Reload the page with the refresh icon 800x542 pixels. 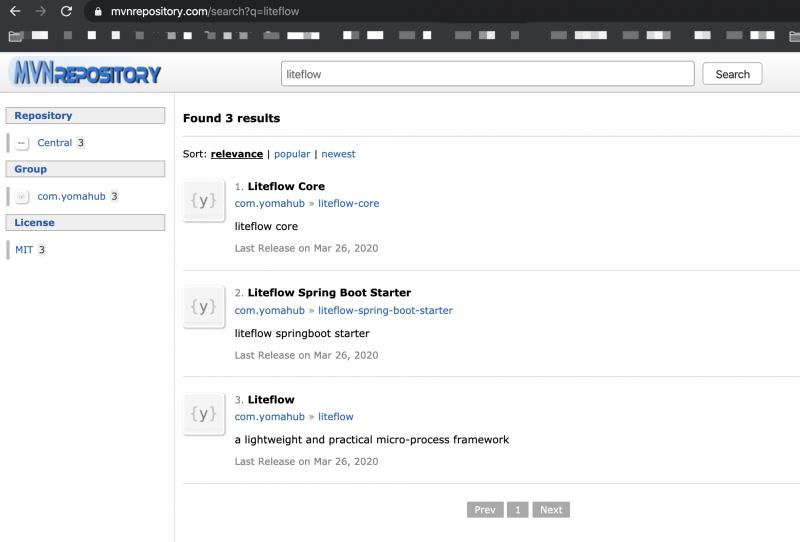tap(66, 12)
